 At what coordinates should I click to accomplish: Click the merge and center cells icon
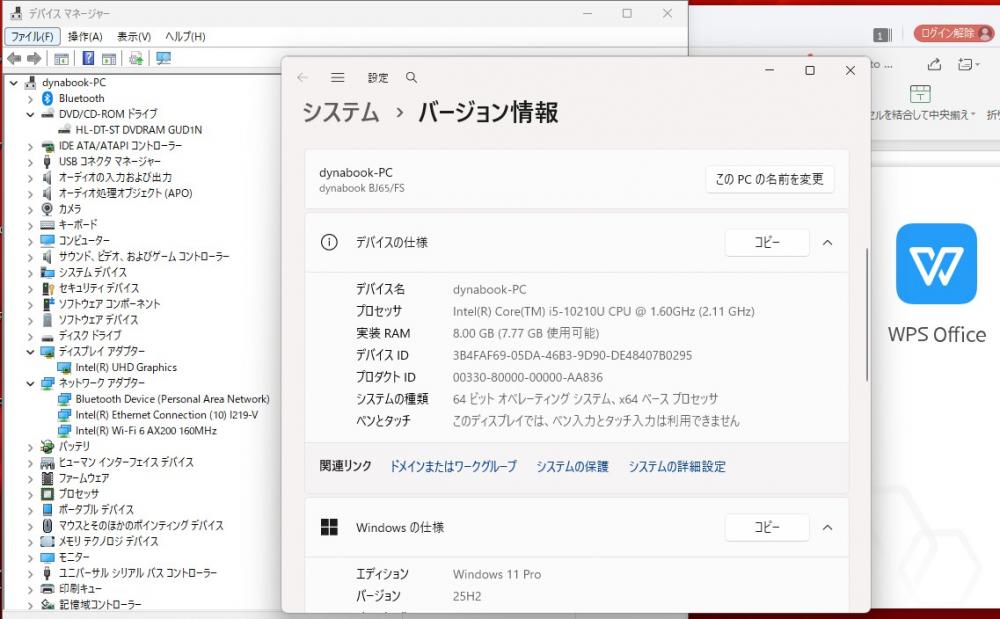point(920,95)
